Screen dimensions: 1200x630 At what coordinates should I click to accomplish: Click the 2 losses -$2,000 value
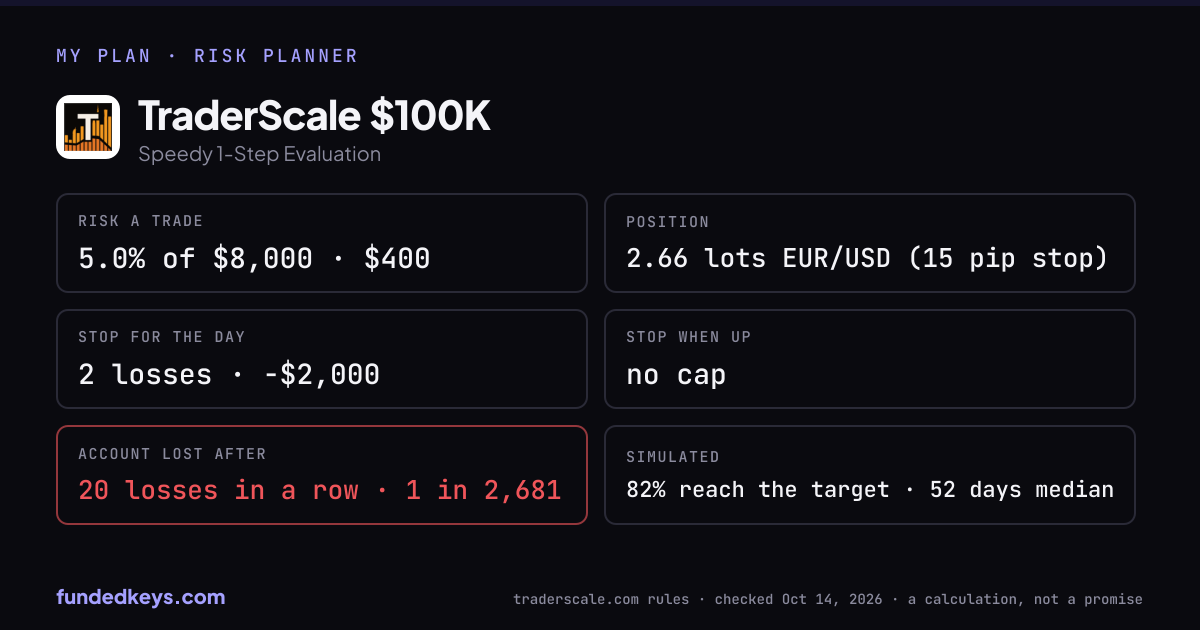(229, 375)
